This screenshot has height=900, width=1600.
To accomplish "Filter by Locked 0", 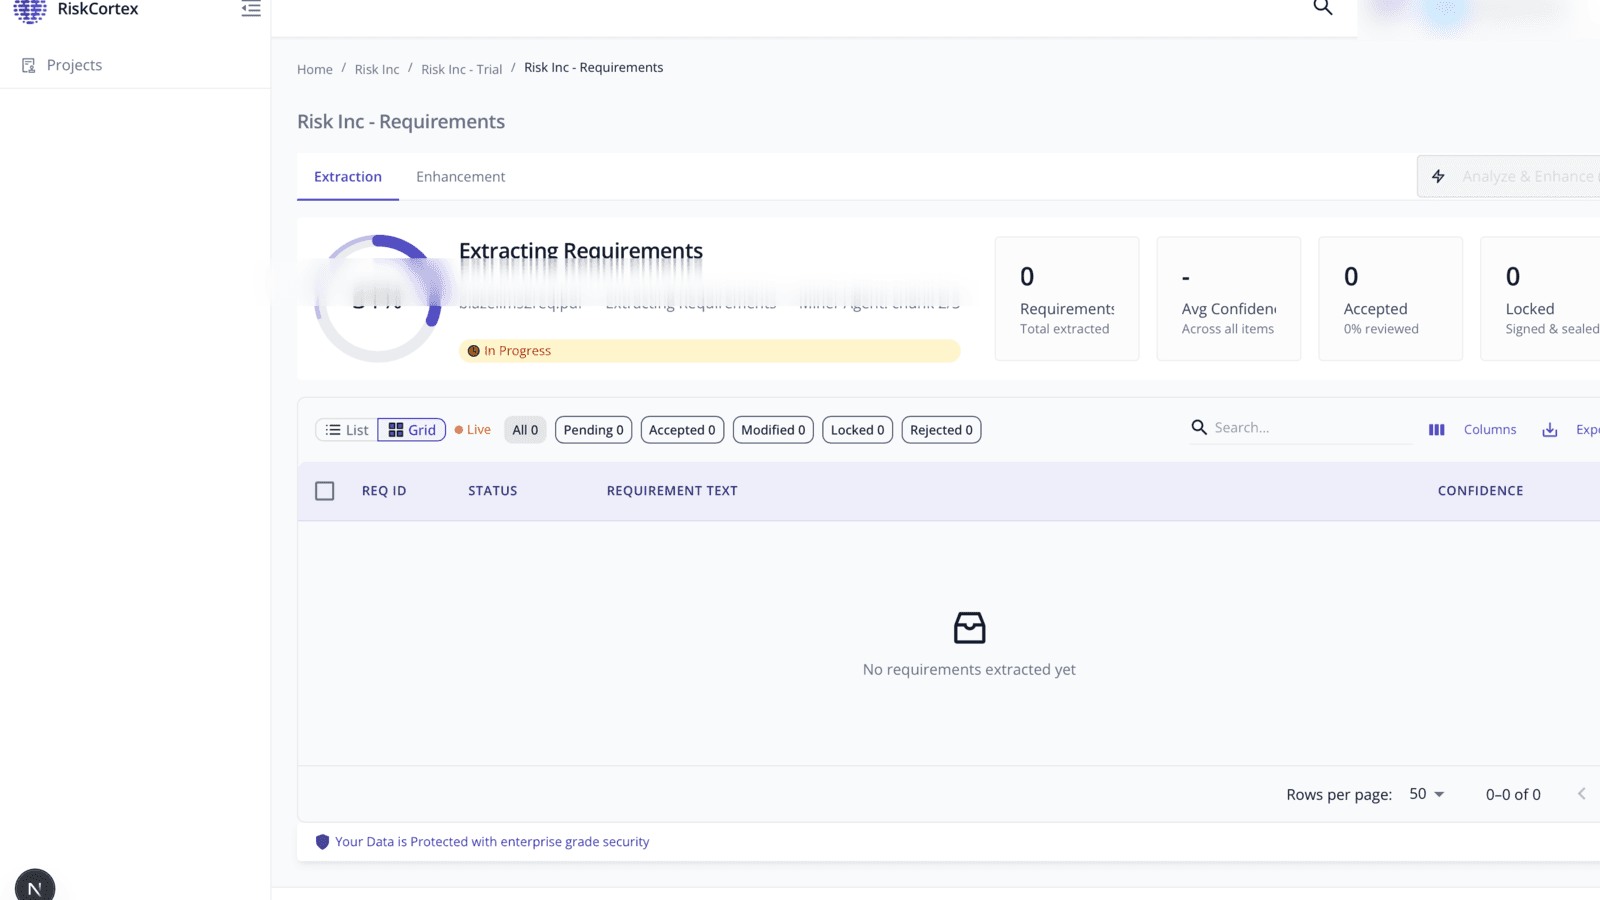I will [x=858, y=430].
